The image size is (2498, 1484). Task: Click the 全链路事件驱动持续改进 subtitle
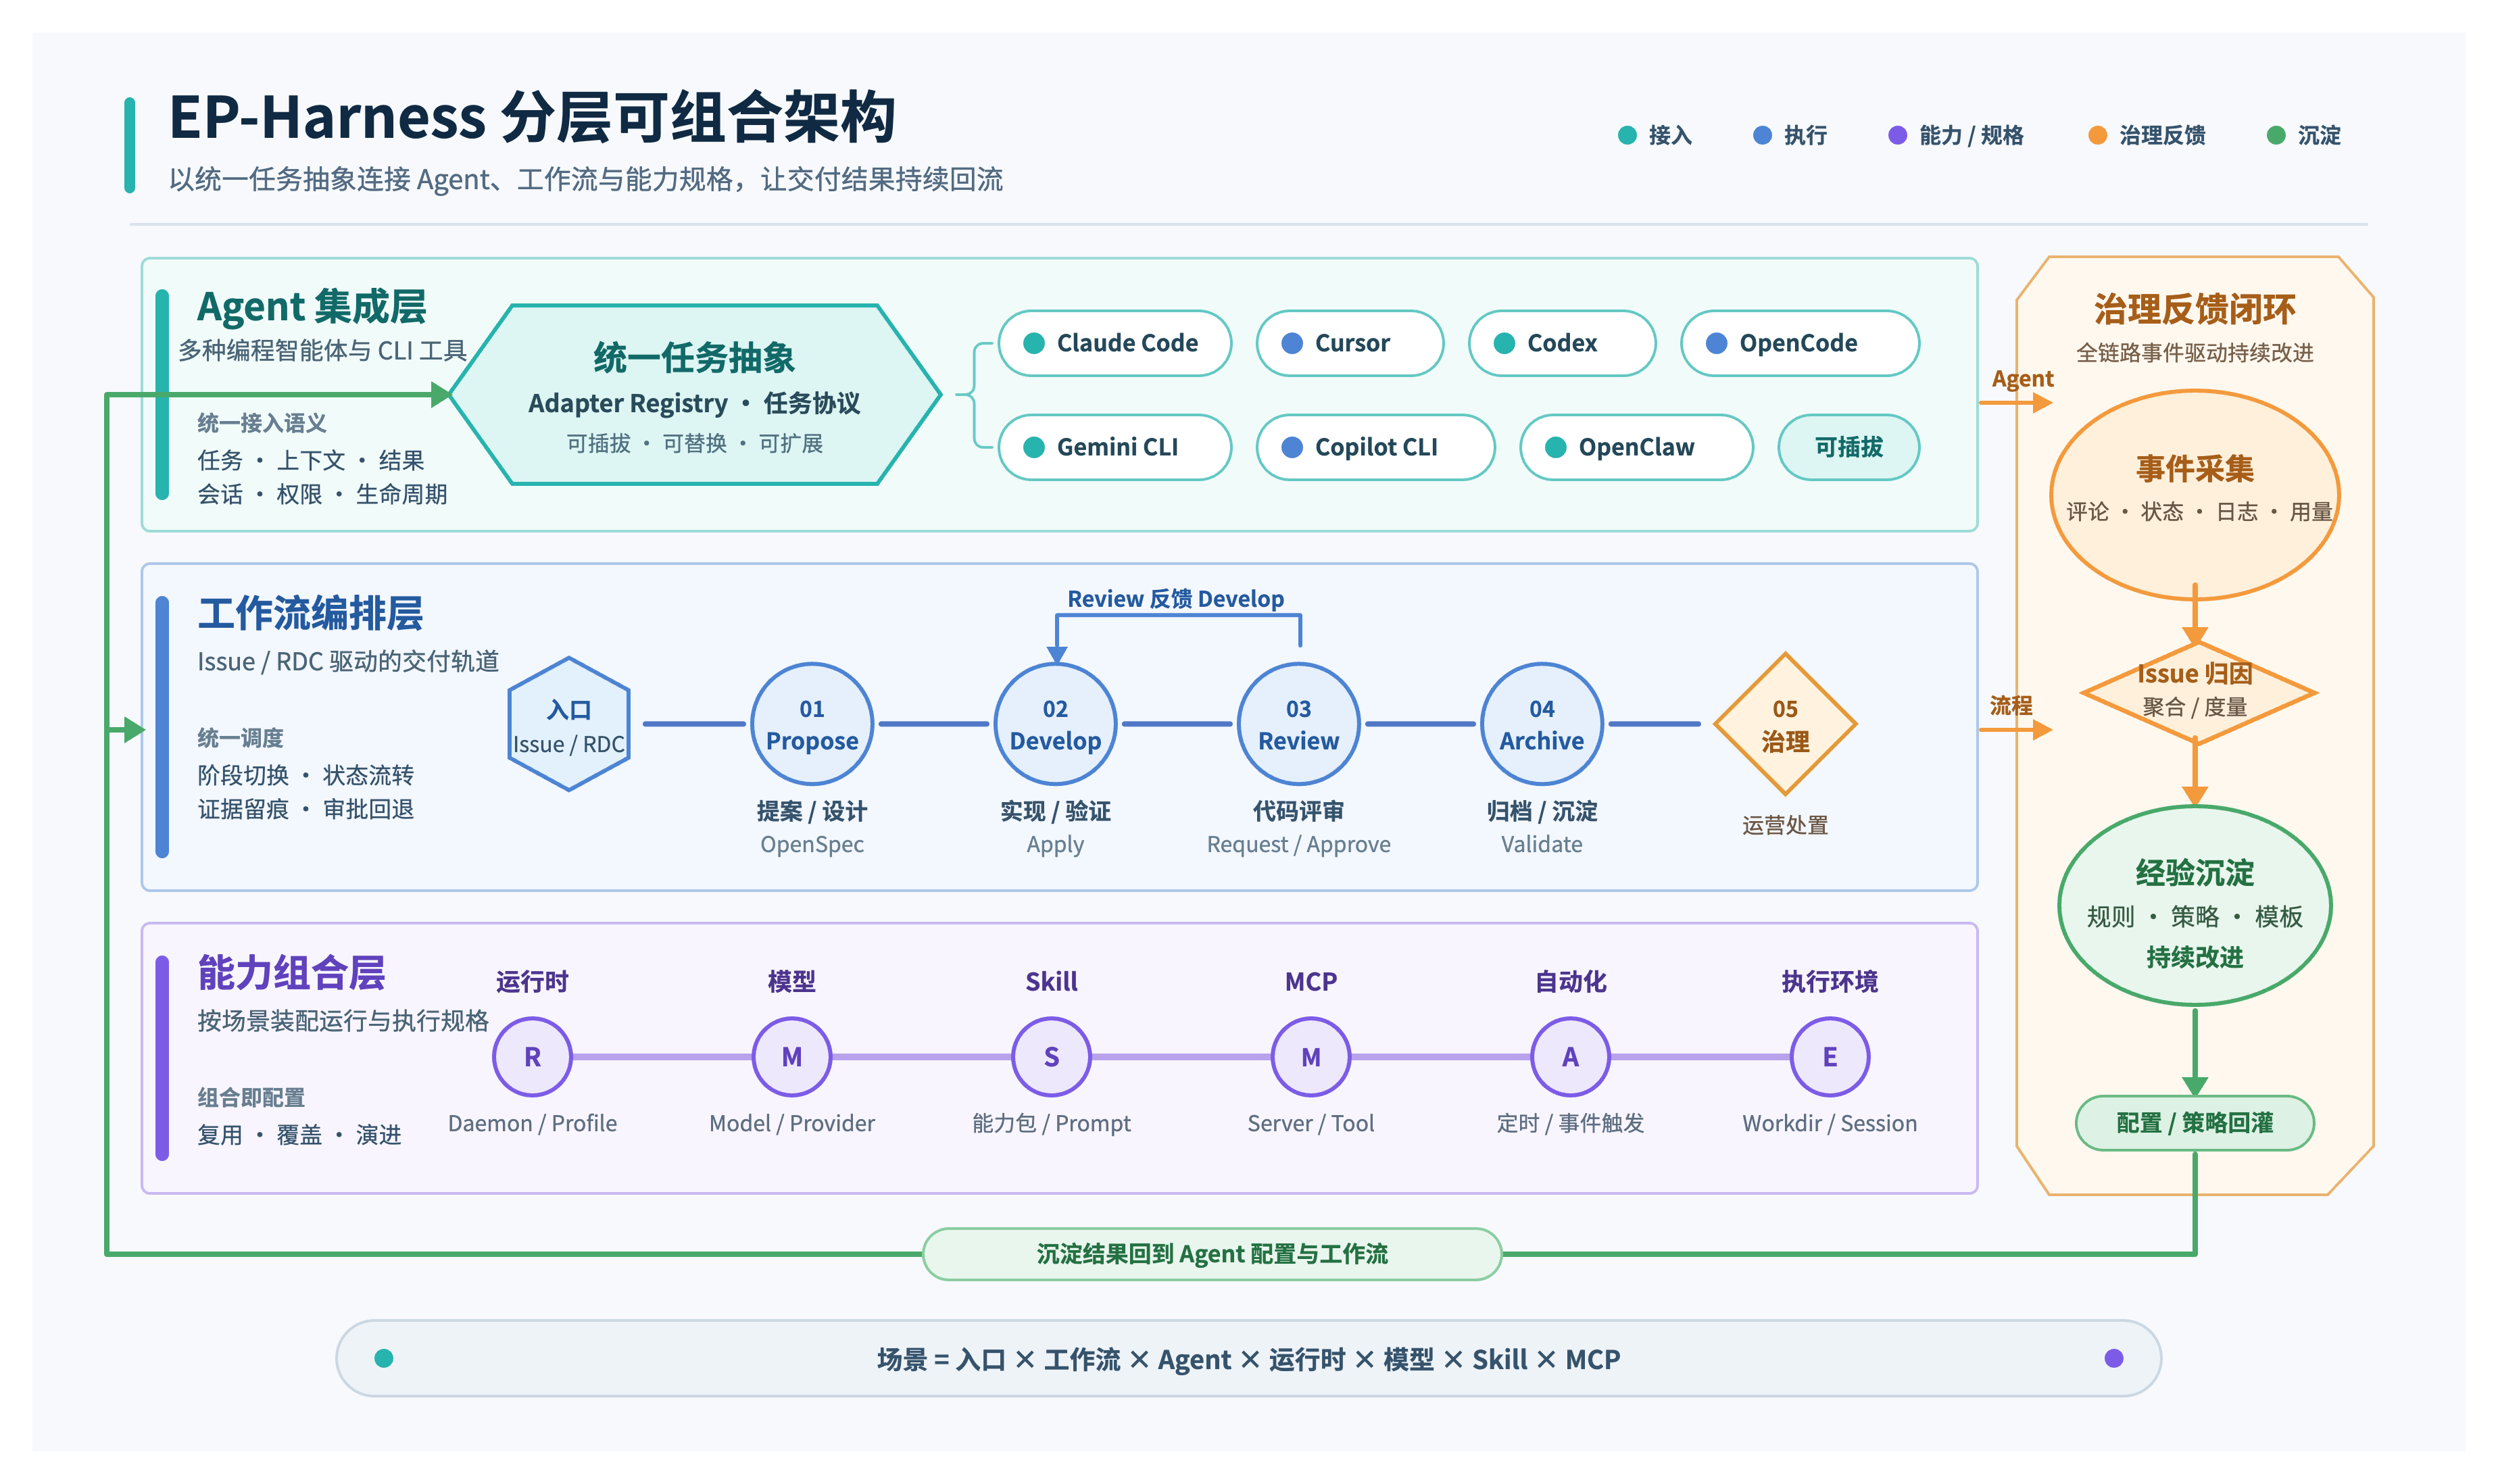2194,352
